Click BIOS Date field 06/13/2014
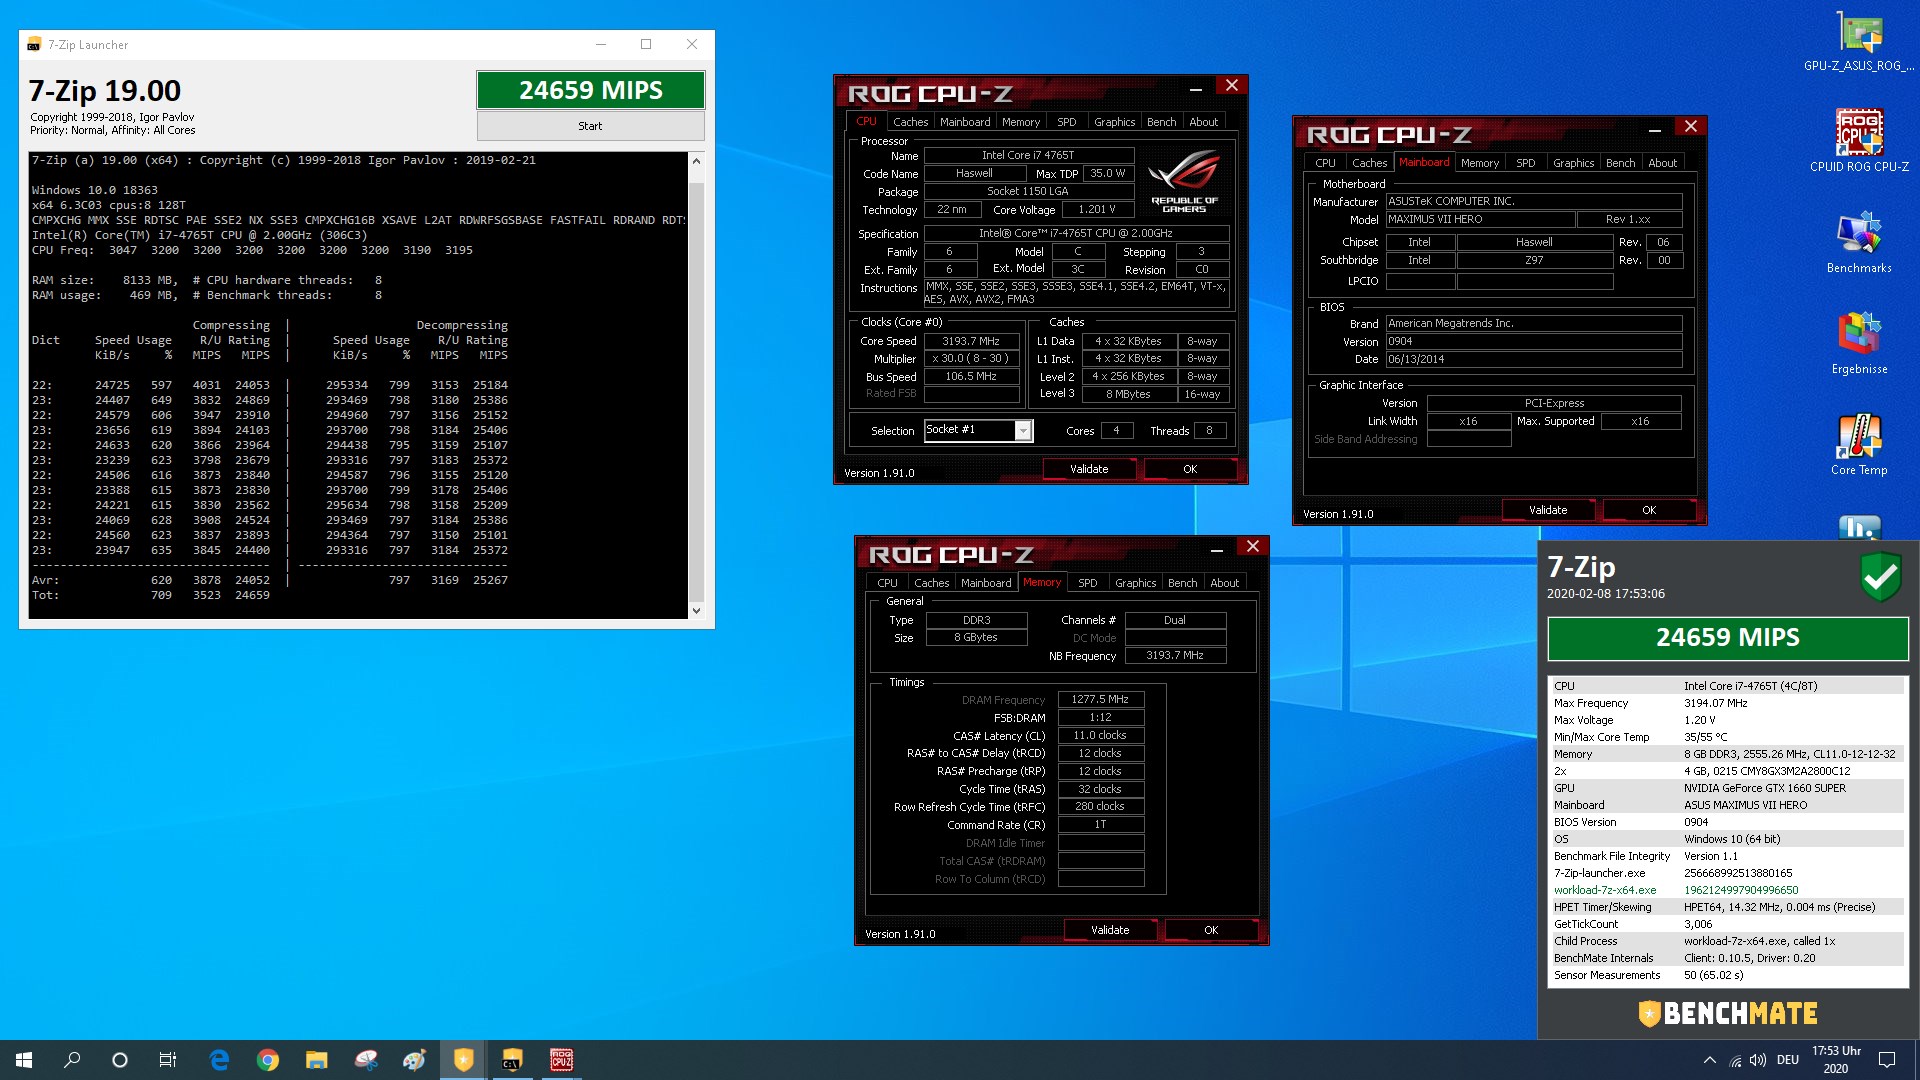 (1534, 359)
